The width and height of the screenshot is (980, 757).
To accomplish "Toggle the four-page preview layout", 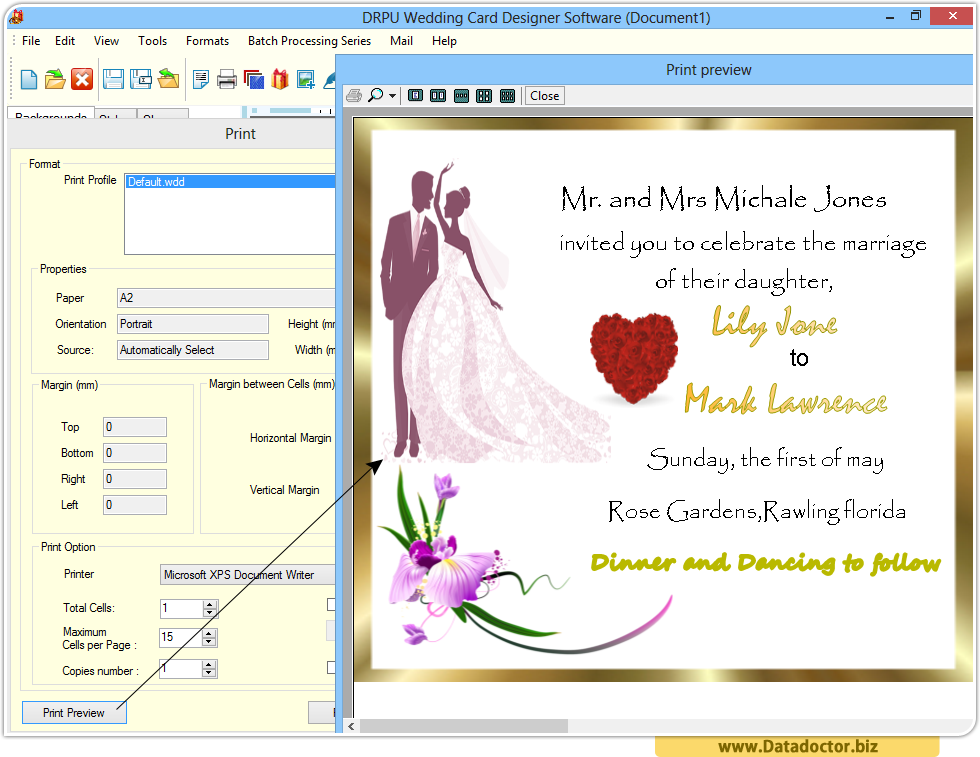I will (484, 95).
